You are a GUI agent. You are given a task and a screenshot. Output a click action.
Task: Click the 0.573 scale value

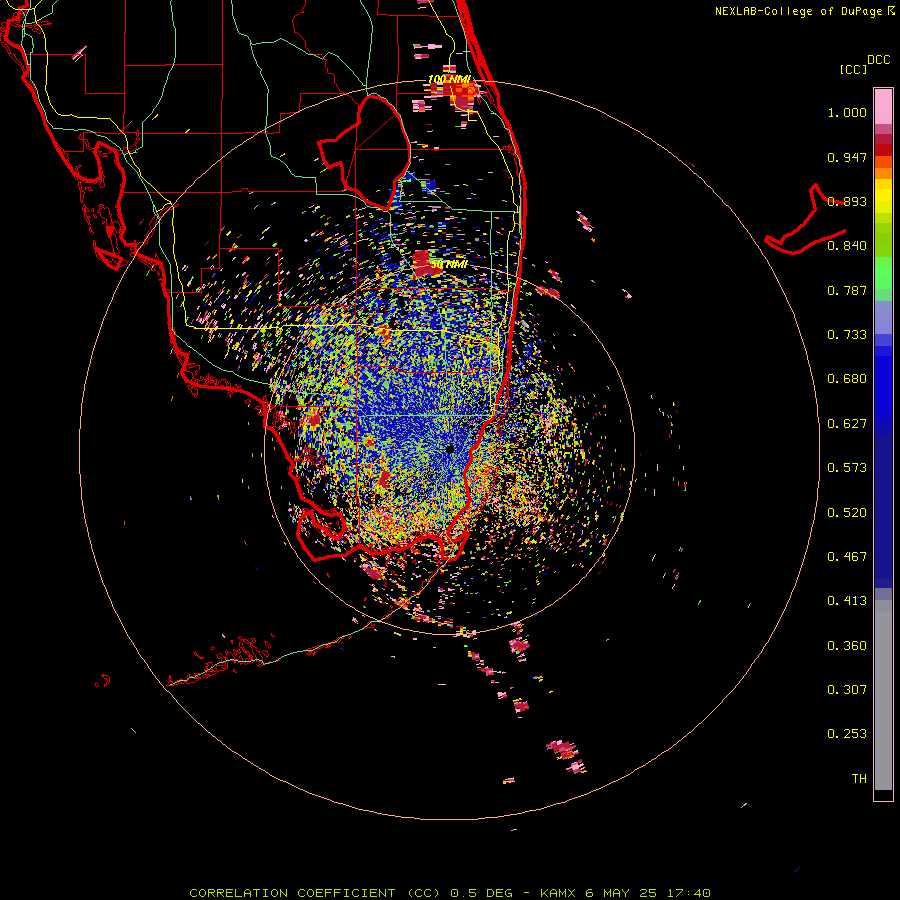pos(847,468)
